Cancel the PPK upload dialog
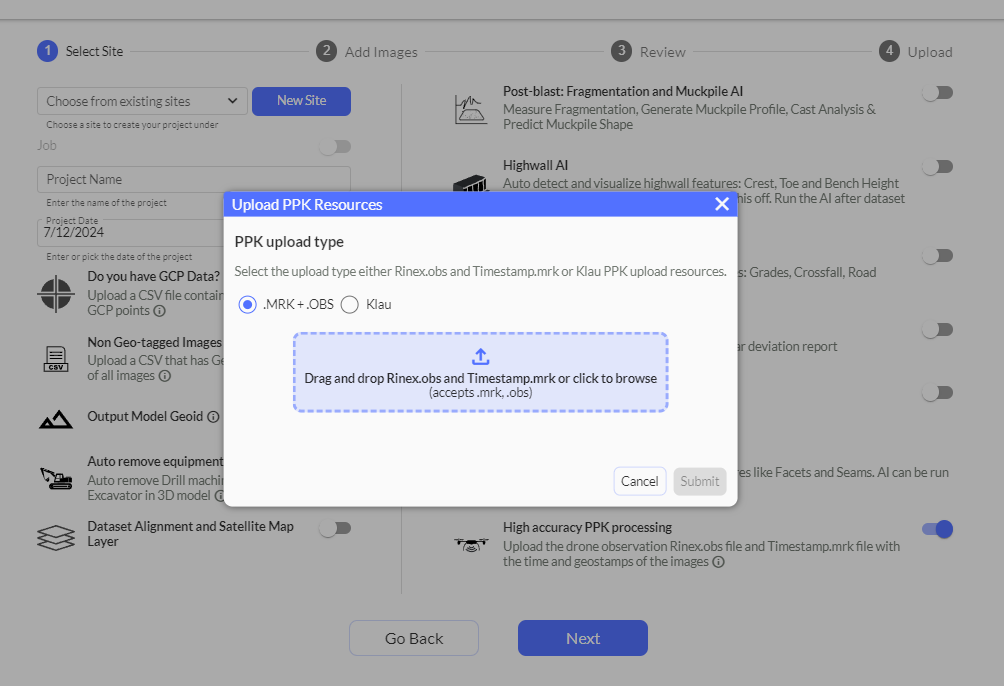The height and width of the screenshot is (686, 1004). 639,481
